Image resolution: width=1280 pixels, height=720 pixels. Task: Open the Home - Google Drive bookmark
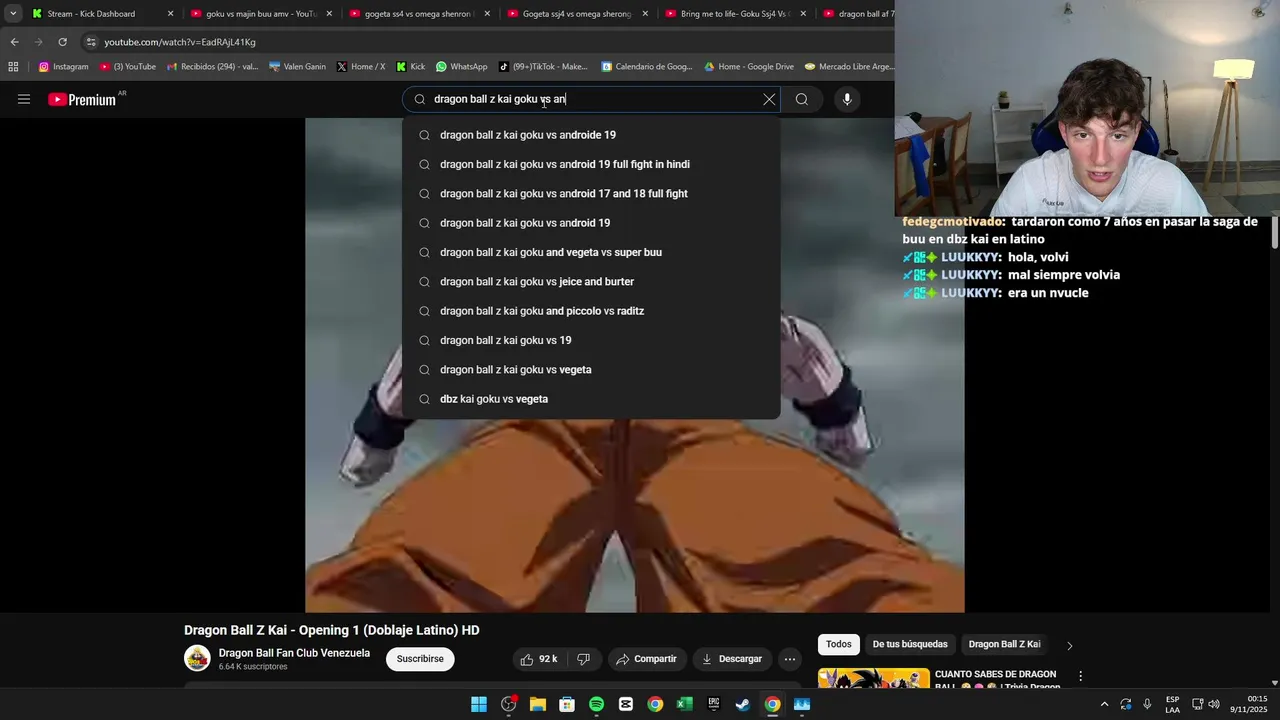tap(749, 67)
